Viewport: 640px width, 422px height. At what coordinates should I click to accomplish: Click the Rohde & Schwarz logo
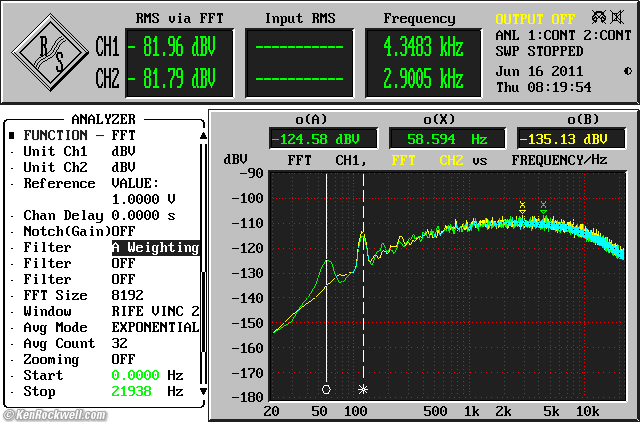52,52
